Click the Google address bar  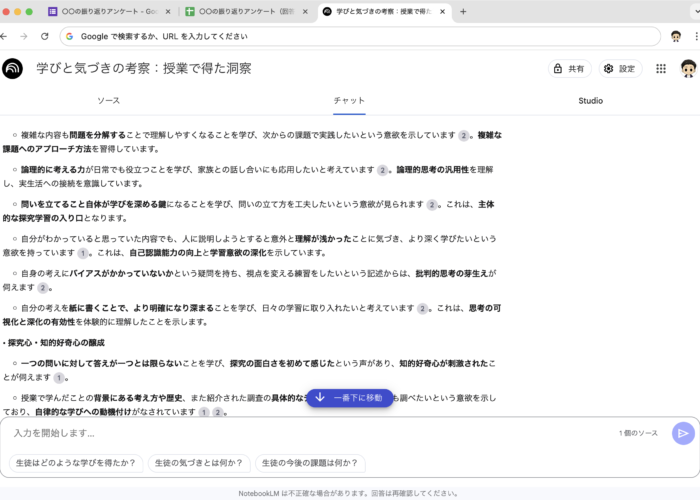(x=360, y=37)
